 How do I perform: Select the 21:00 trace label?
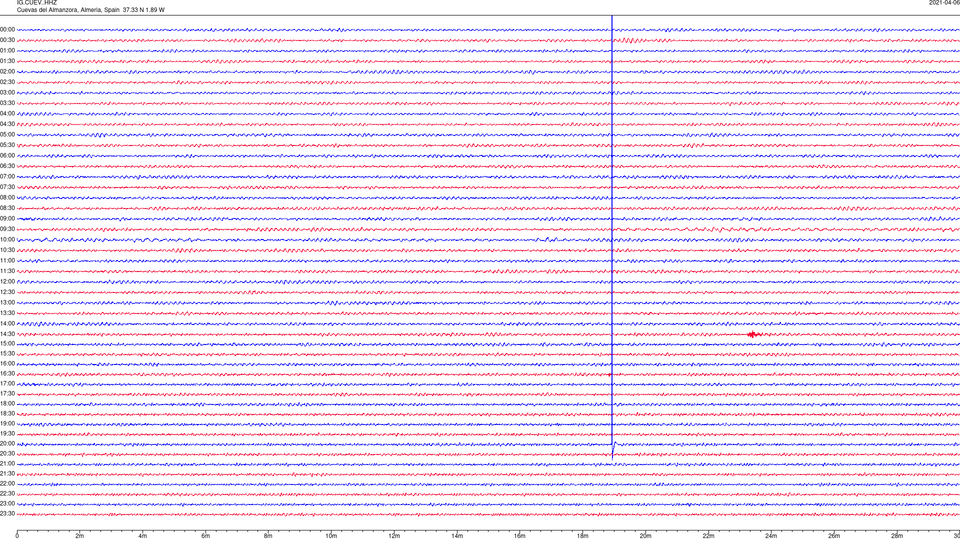[7, 463]
